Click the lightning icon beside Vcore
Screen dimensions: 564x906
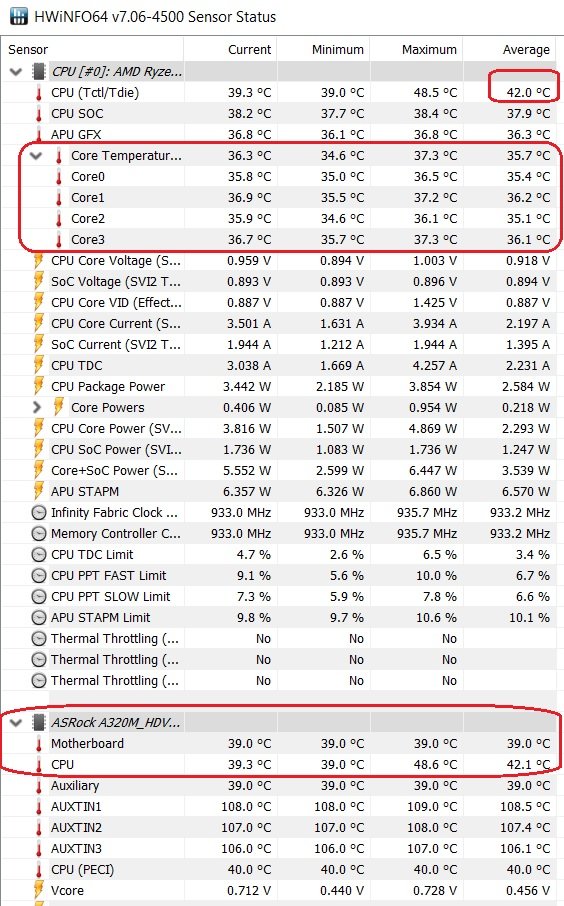pos(39,891)
